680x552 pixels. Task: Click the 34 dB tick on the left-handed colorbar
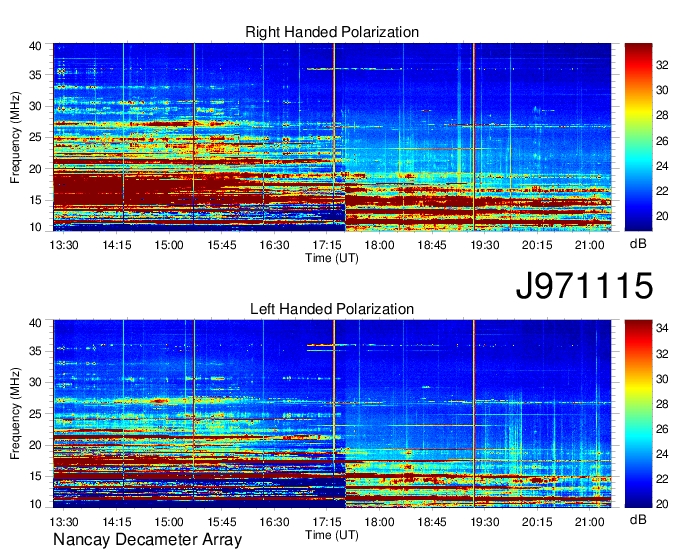pyautogui.click(x=662, y=328)
